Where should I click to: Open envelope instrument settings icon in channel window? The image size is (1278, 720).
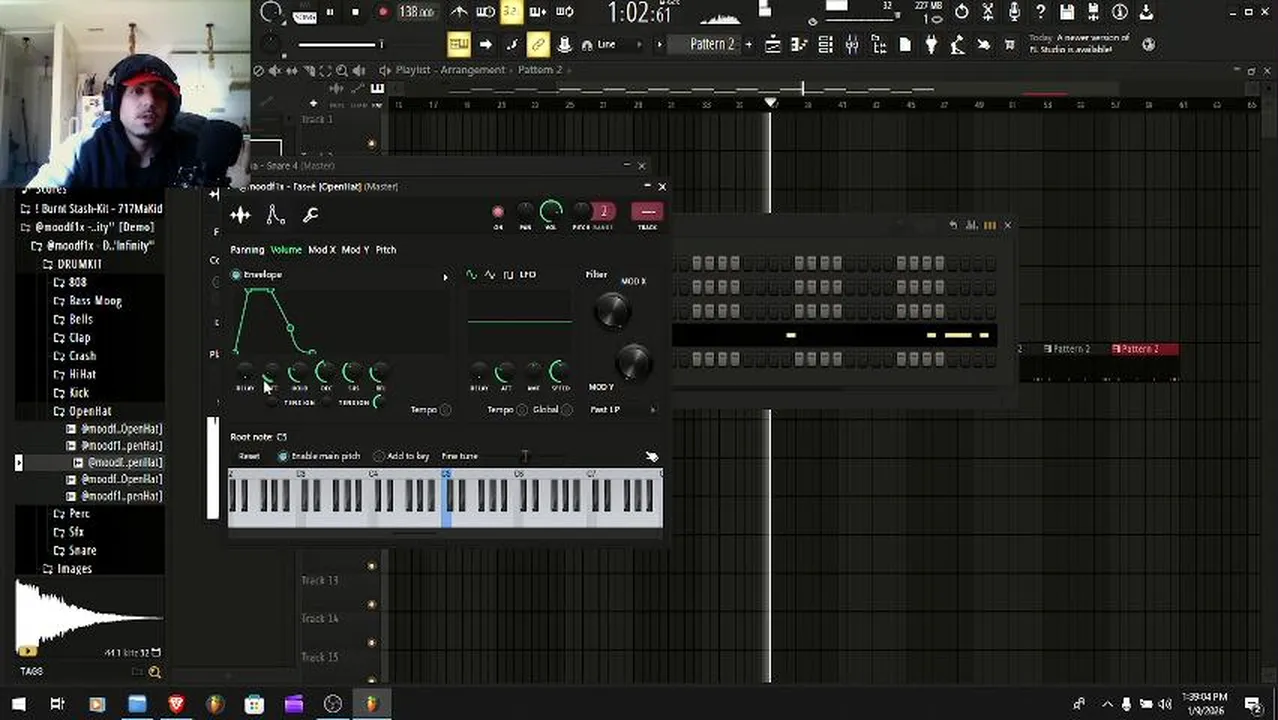pos(276,215)
